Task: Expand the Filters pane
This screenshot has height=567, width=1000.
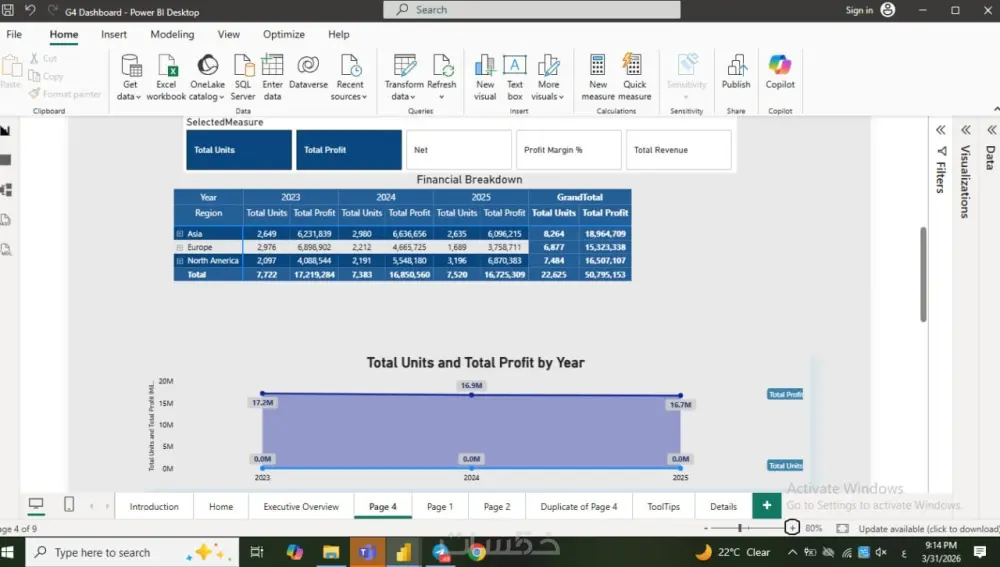Action: point(941,130)
